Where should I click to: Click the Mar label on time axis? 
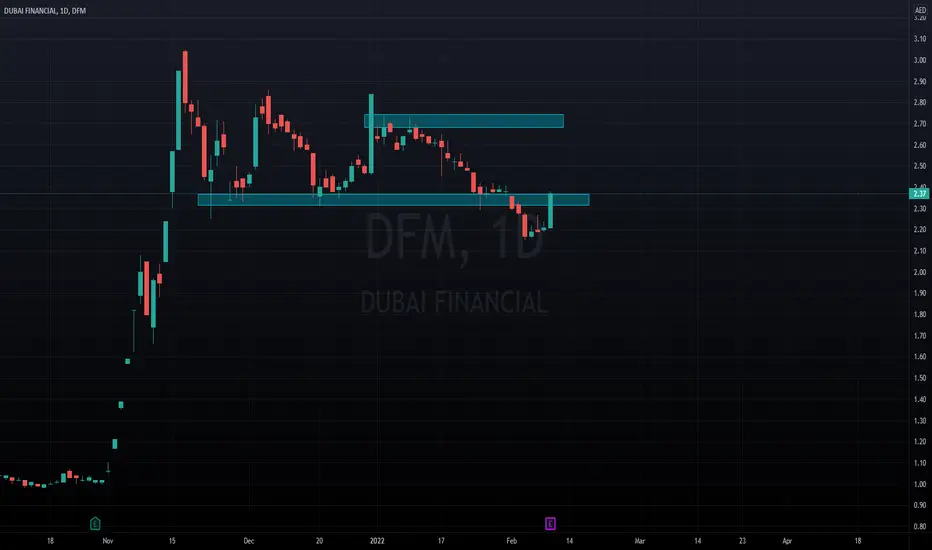pyautogui.click(x=640, y=541)
